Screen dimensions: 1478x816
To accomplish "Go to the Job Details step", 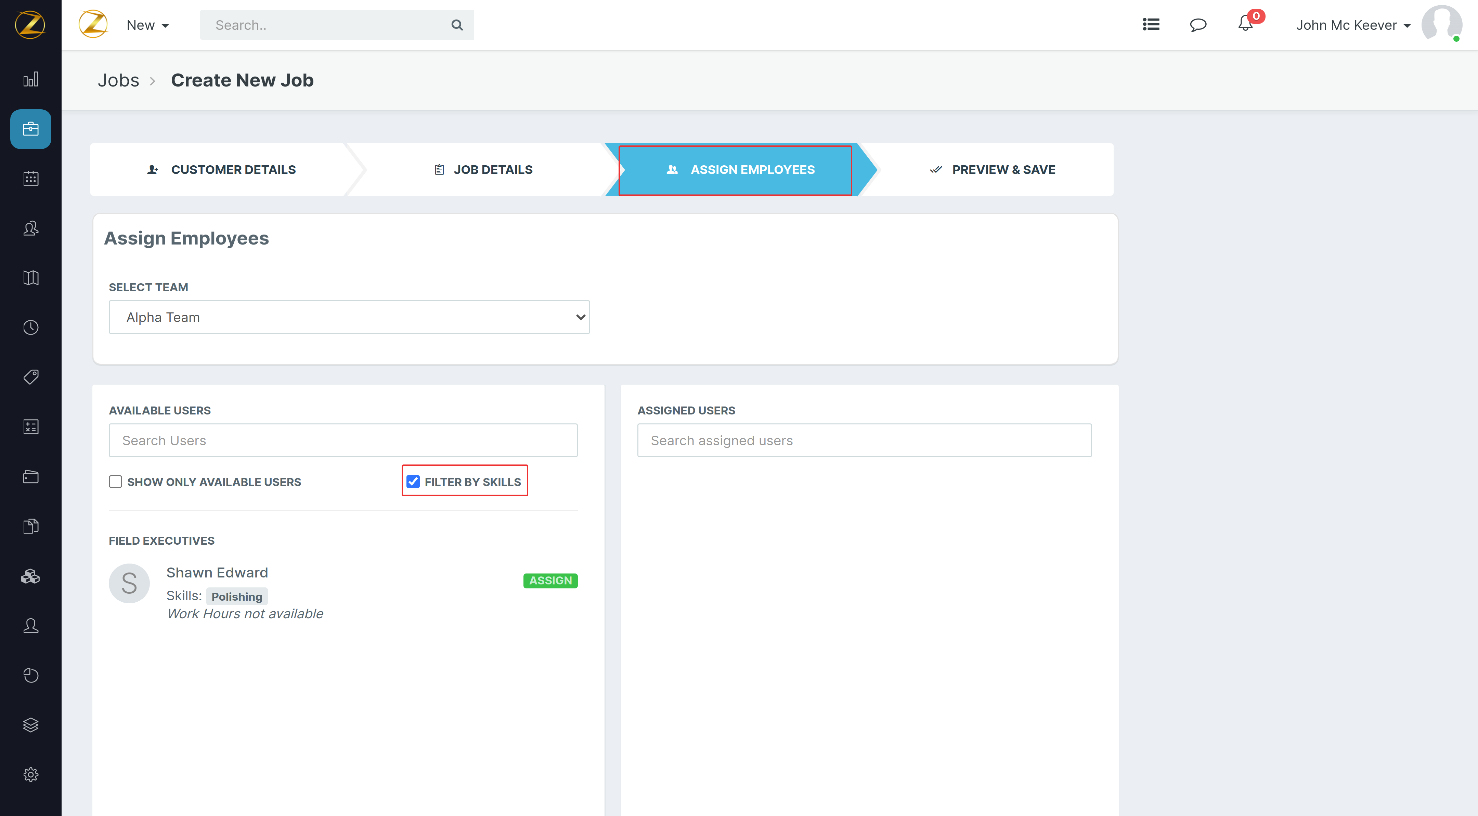I will point(483,170).
